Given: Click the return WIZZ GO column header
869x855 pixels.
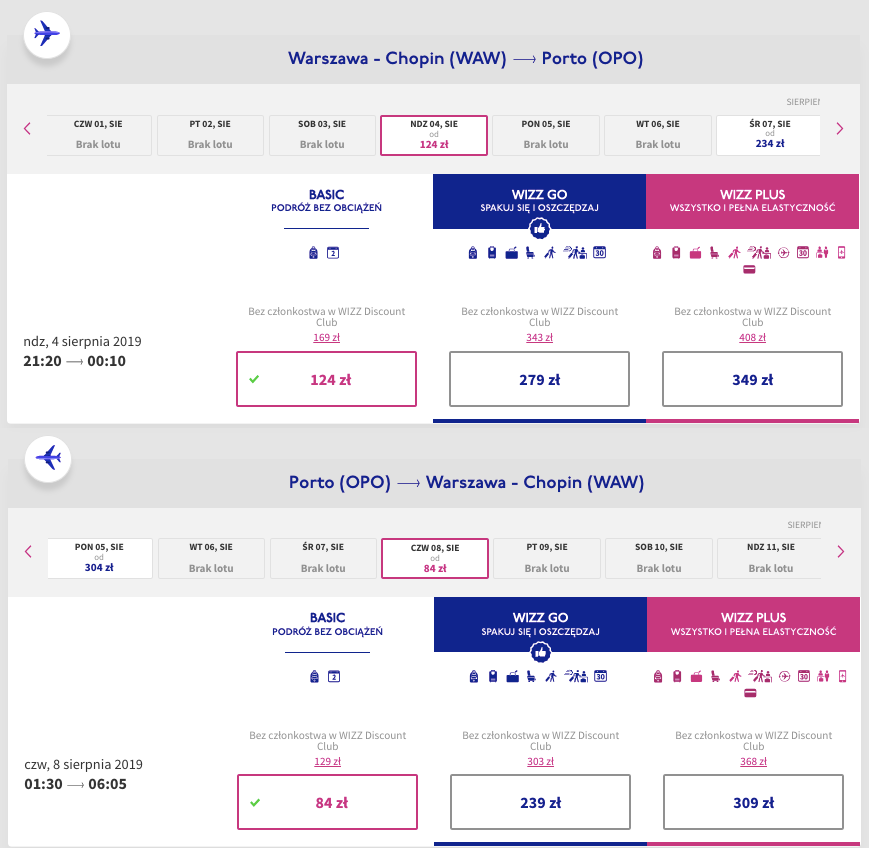Looking at the screenshot, I should tap(540, 624).
